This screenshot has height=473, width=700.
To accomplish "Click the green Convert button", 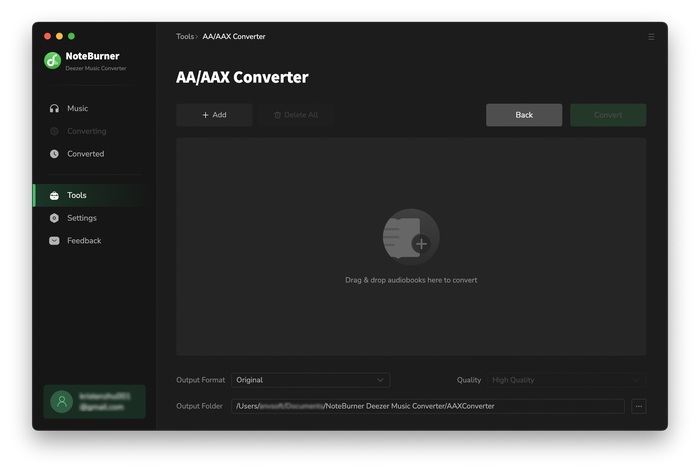I will (x=608, y=115).
